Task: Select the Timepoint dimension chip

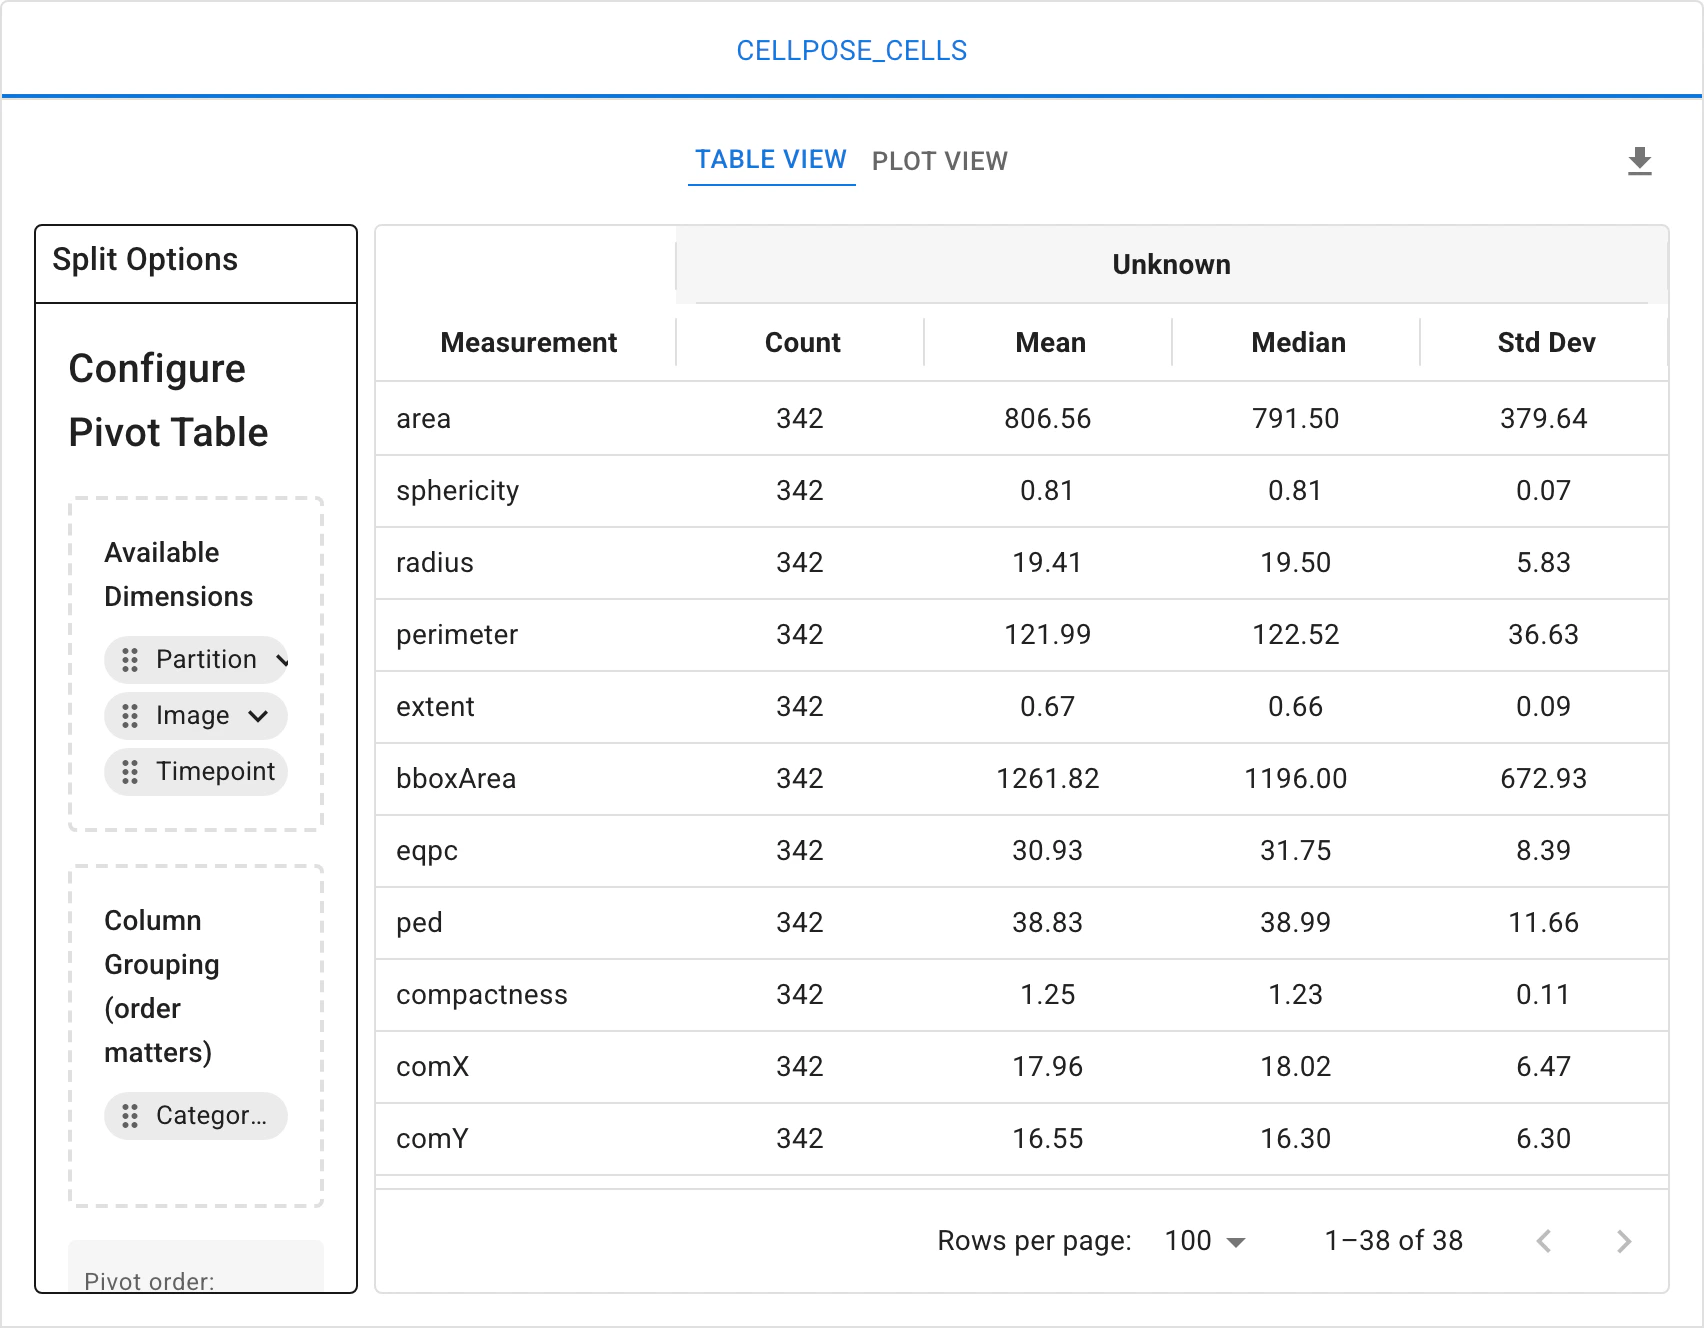Action: 196,772
